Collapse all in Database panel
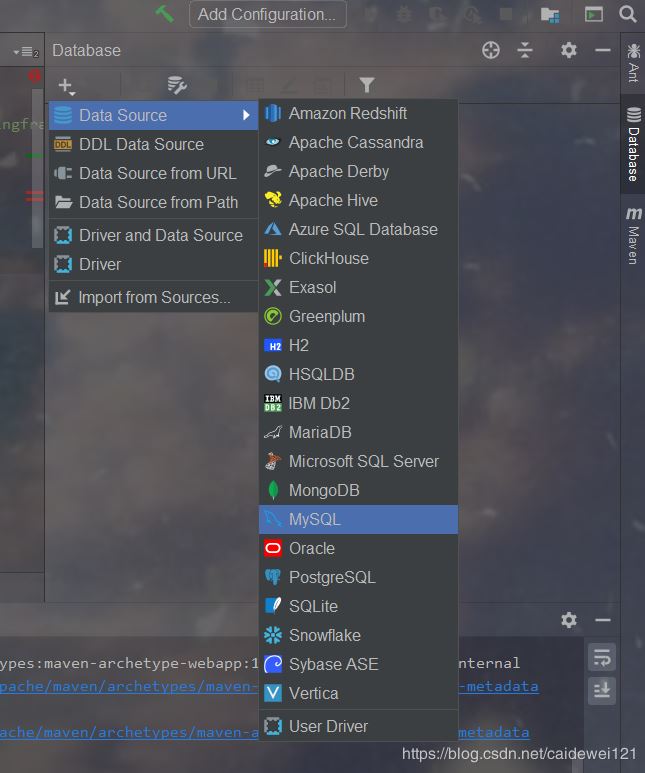This screenshot has width=645, height=773. (x=525, y=50)
